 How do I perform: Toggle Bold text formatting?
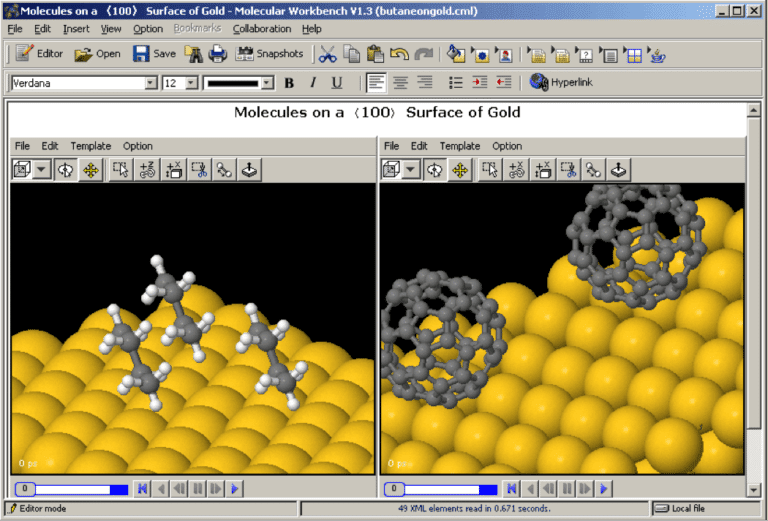289,83
